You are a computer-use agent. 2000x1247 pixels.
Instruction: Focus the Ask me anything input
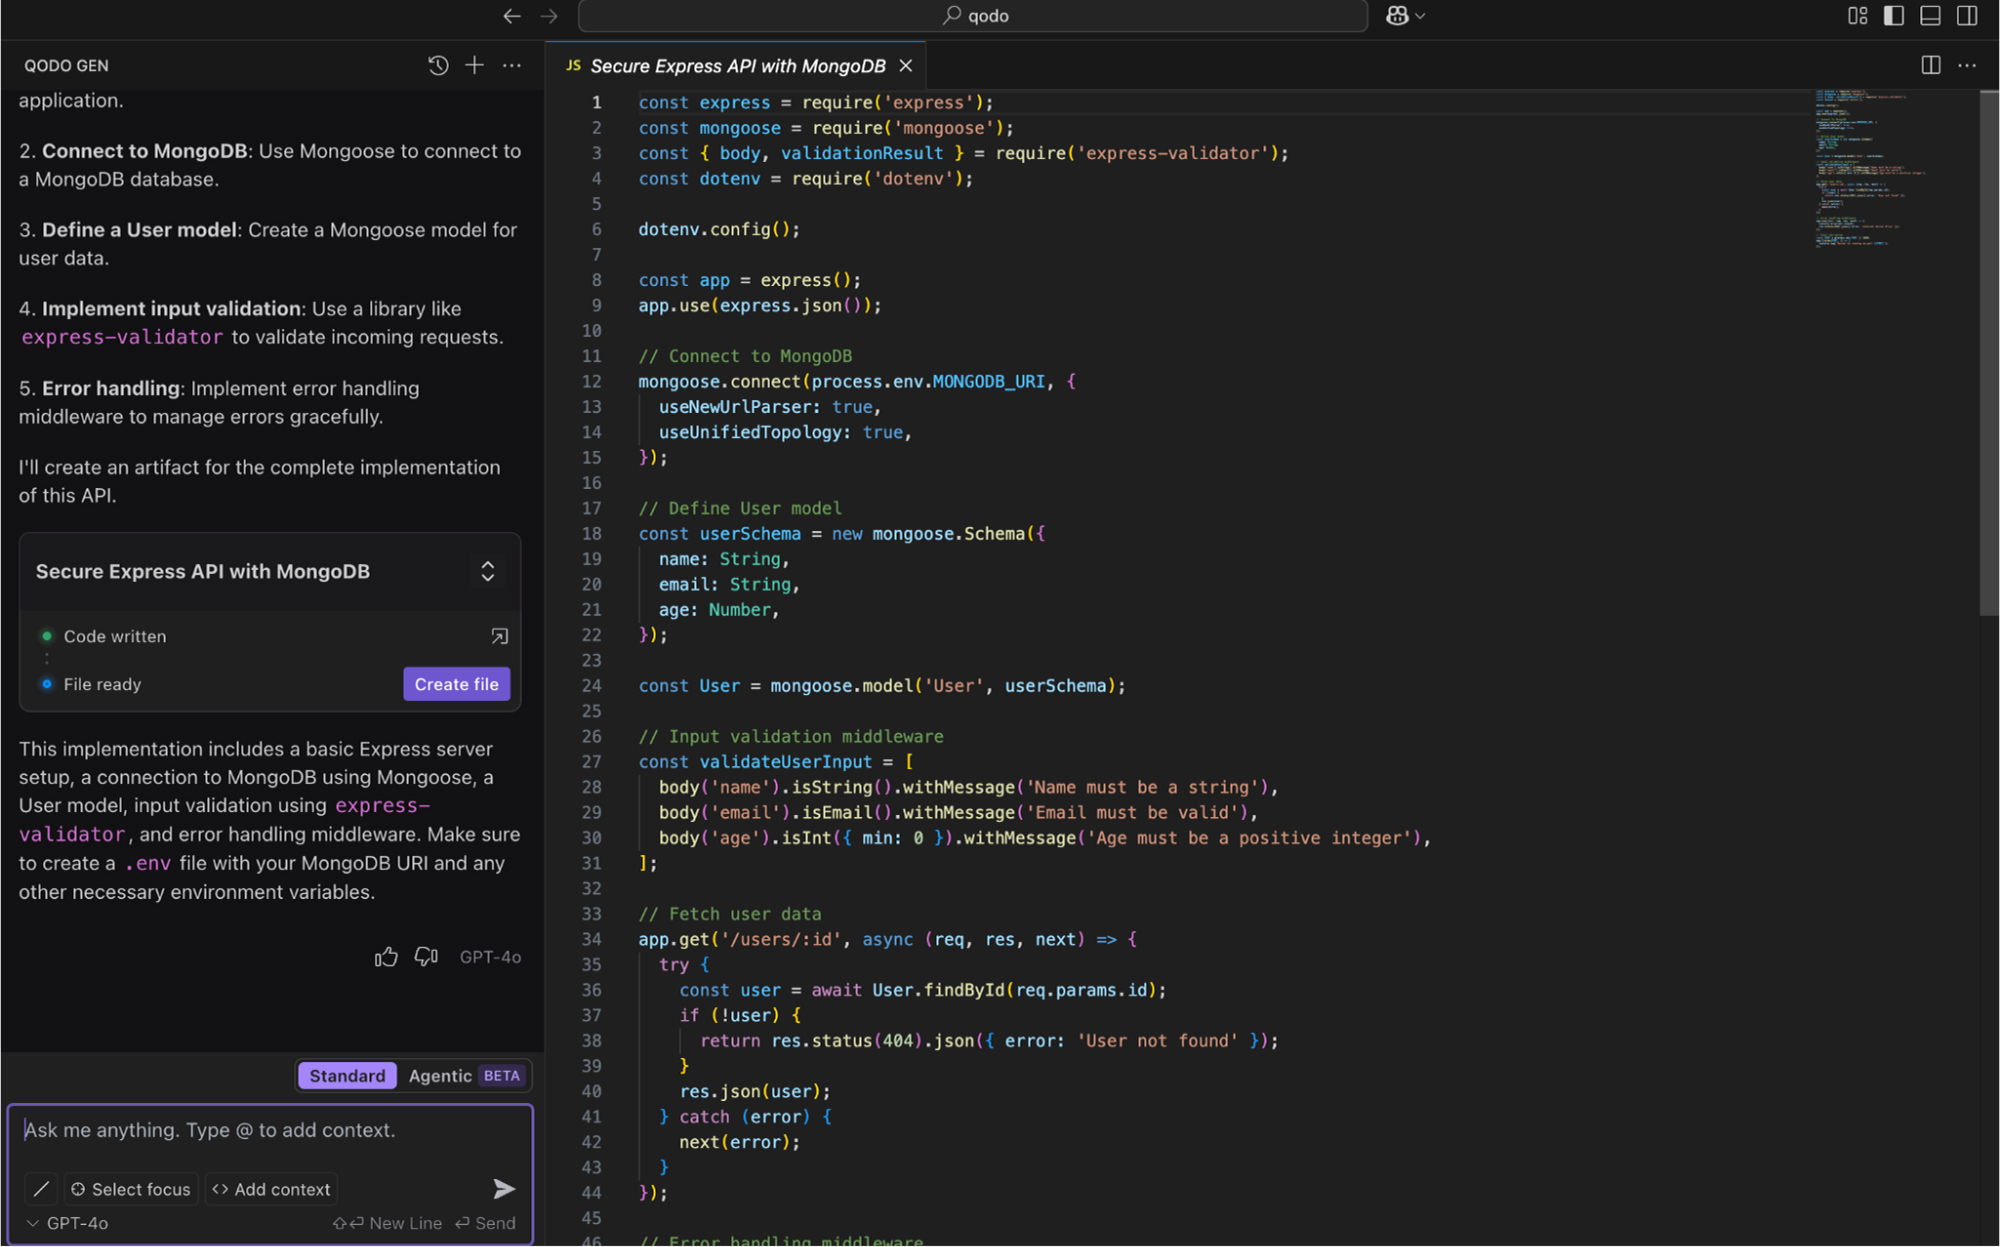coord(270,1130)
